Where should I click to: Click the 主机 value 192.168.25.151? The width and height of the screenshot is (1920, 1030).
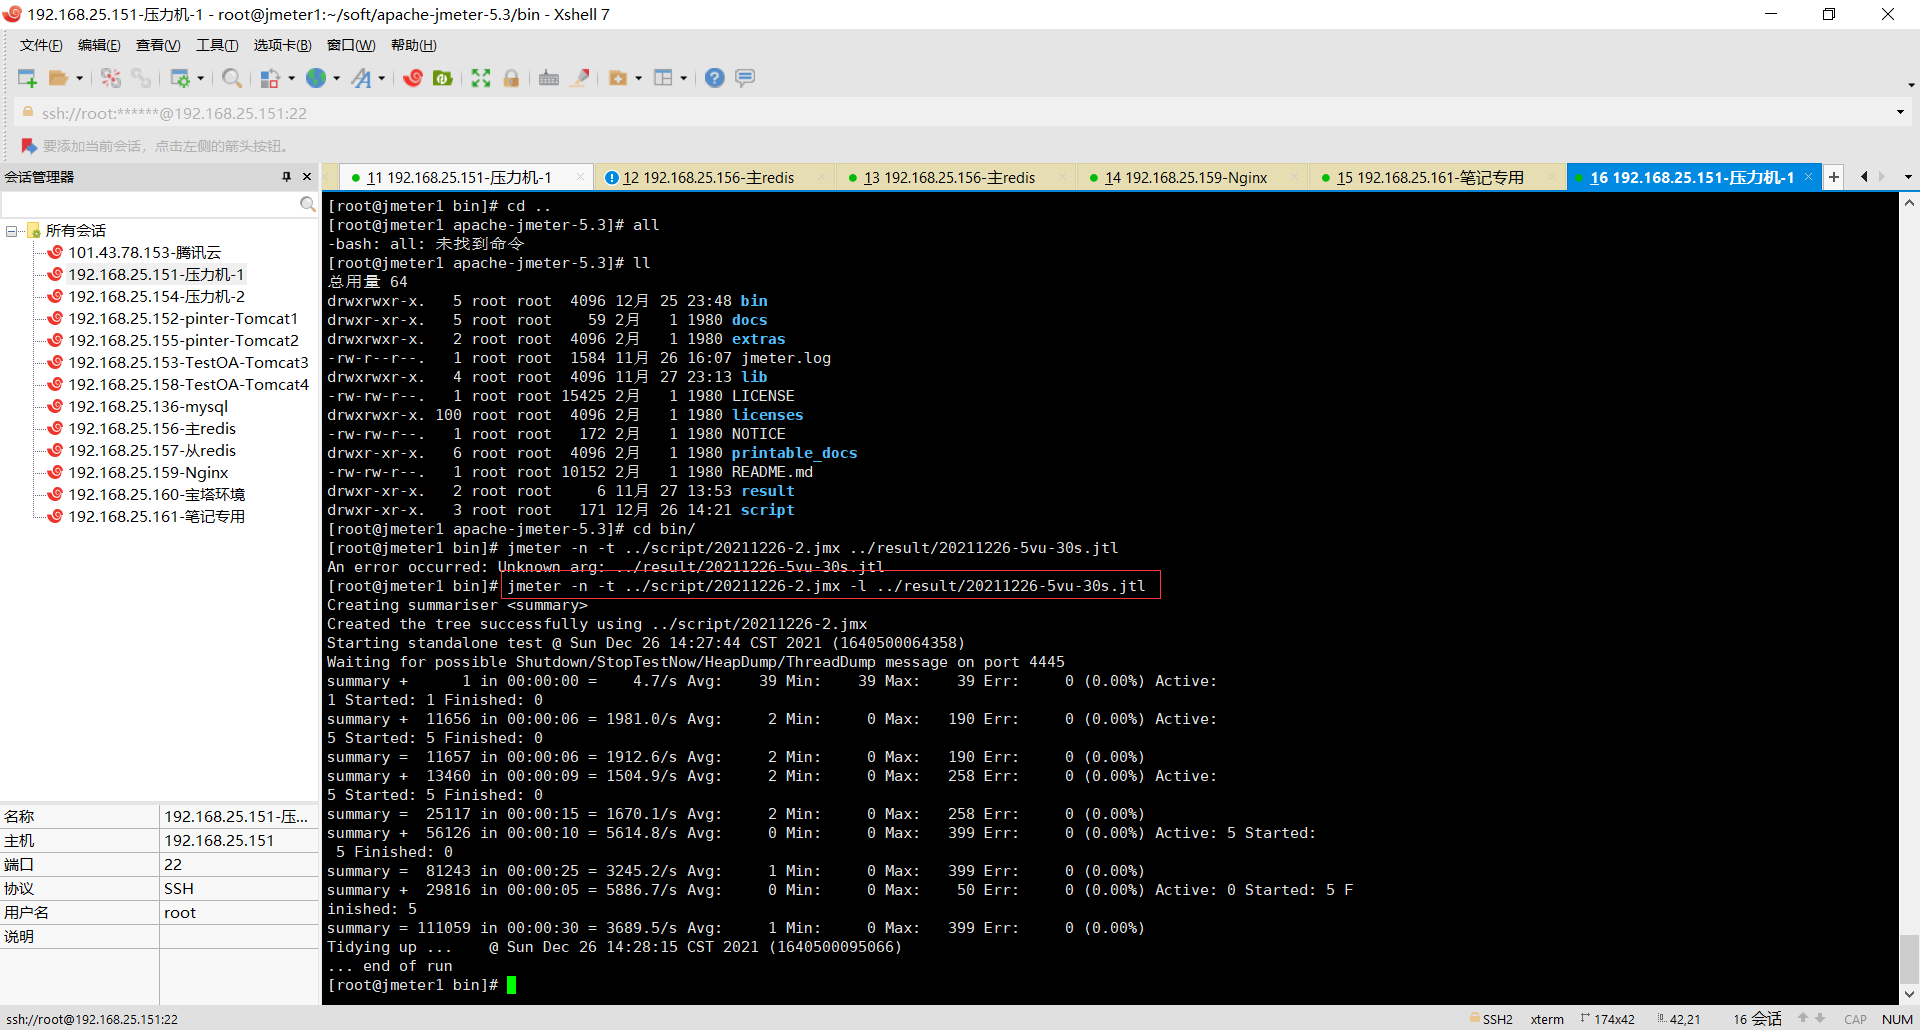pyautogui.click(x=219, y=841)
